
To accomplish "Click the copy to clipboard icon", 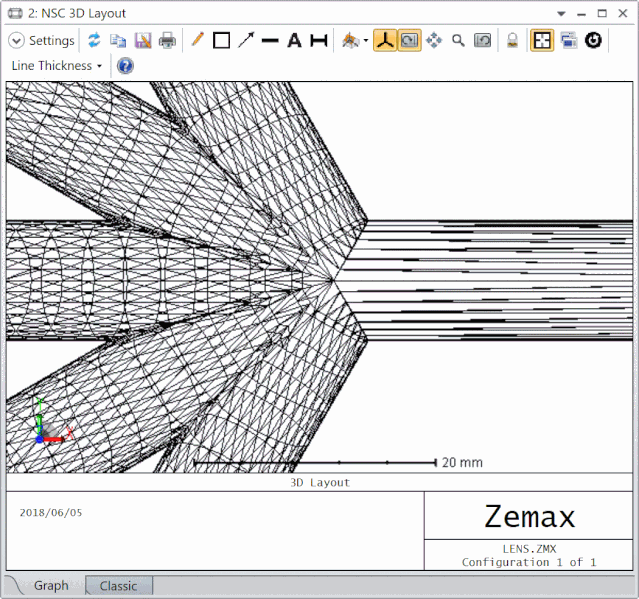I will point(118,40).
